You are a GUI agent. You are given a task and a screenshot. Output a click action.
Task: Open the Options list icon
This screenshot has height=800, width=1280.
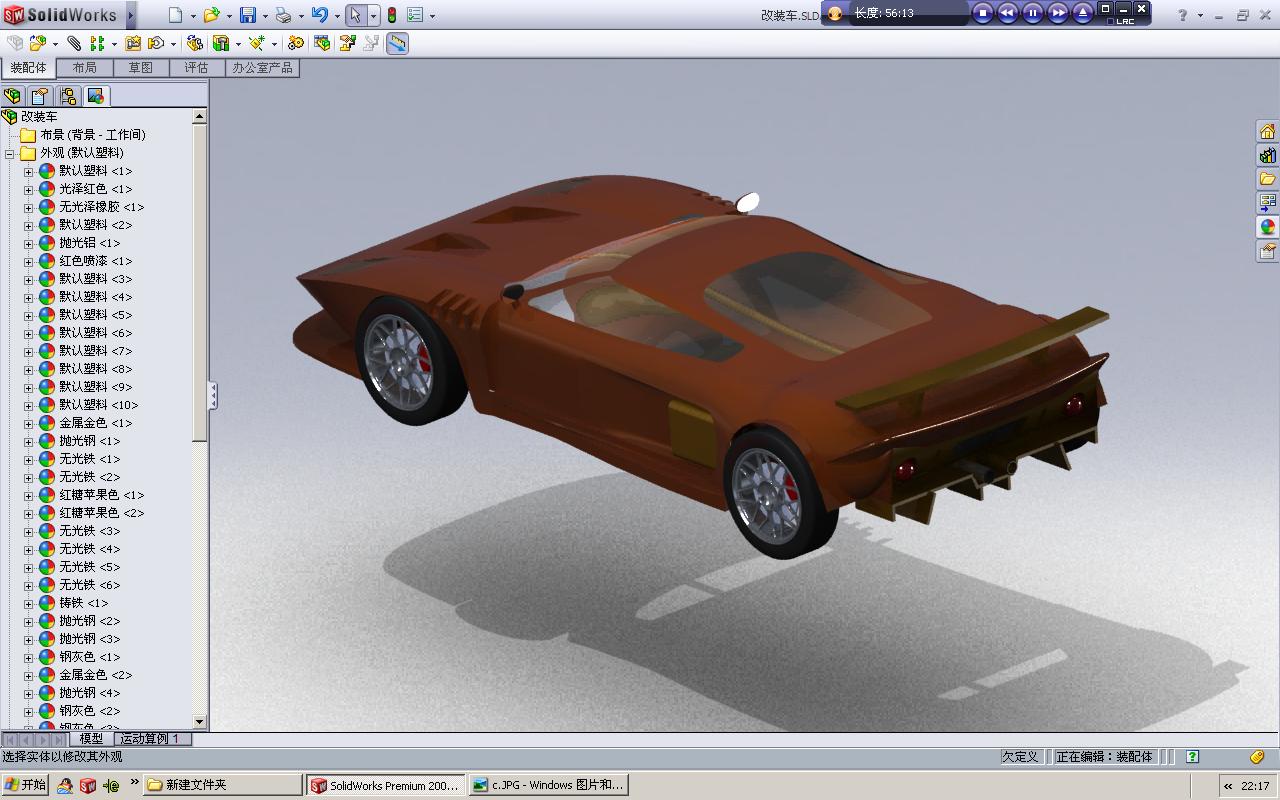point(415,15)
